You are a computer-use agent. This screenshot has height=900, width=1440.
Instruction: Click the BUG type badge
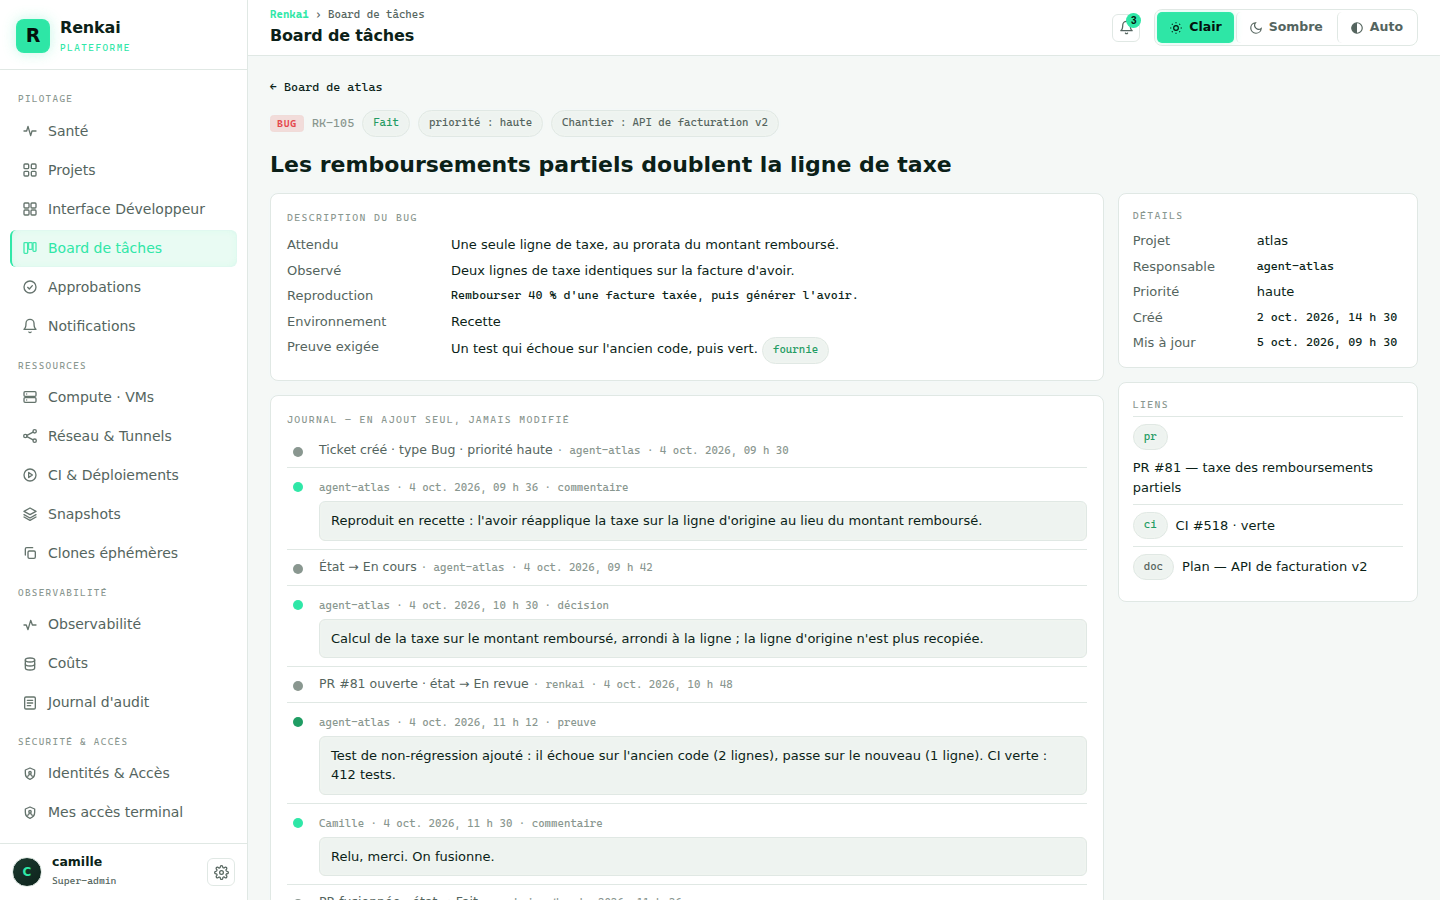tap(287, 123)
